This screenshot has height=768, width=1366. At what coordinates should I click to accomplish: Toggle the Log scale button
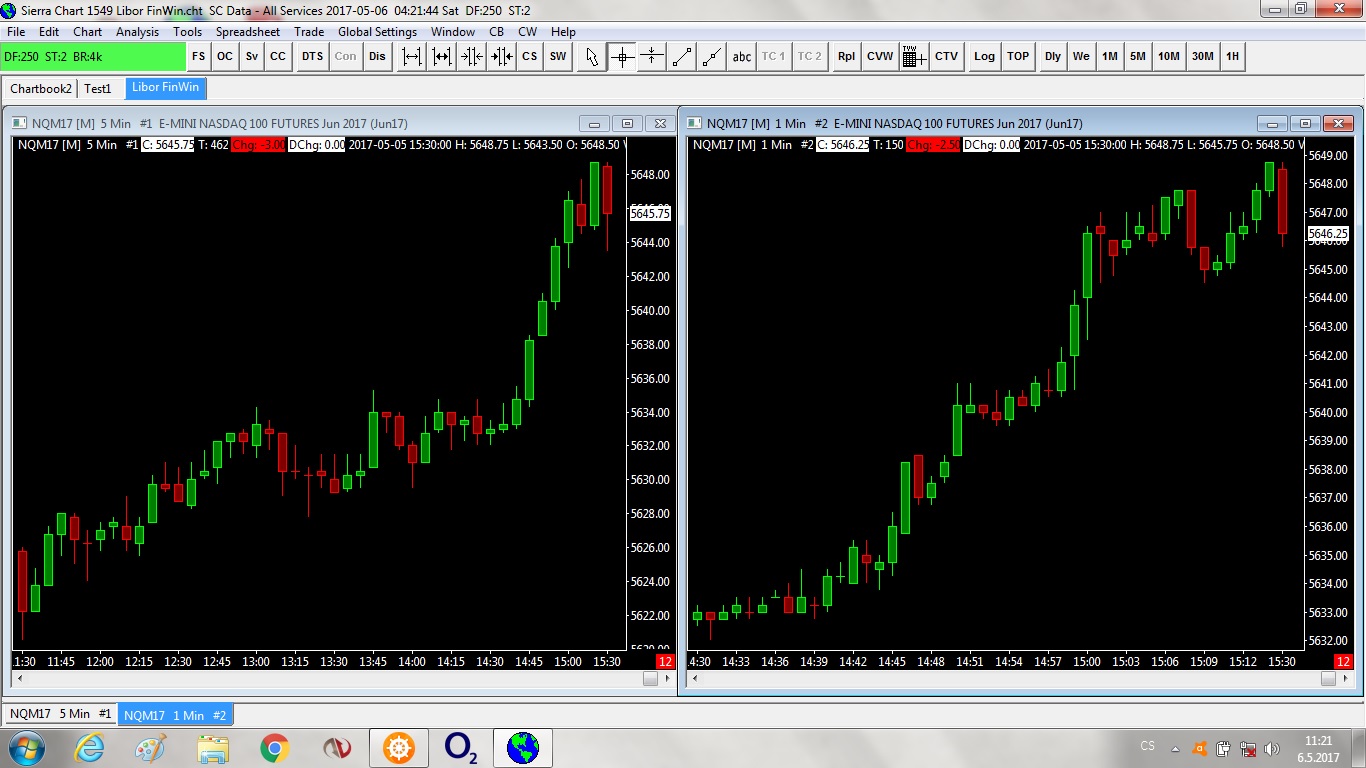click(x=985, y=57)
